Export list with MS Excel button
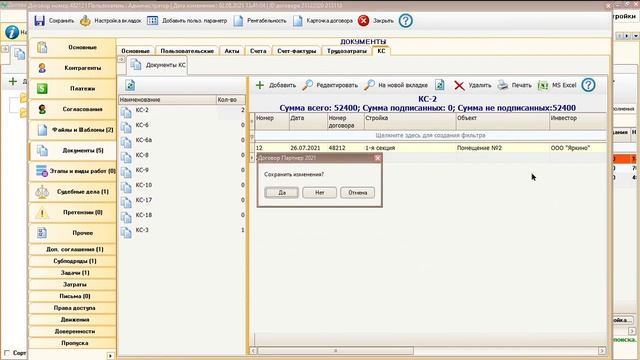Screen dimensions: 640x360 (557, 85)
